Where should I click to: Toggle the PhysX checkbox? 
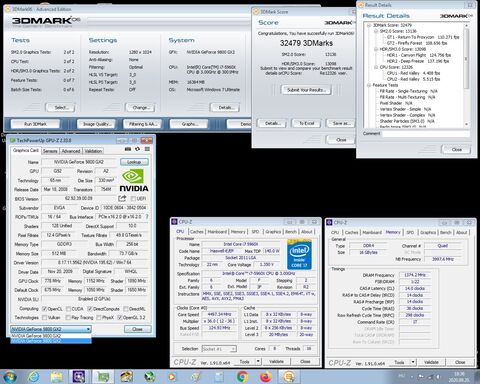pyautogui.click(x=99, y=317)
